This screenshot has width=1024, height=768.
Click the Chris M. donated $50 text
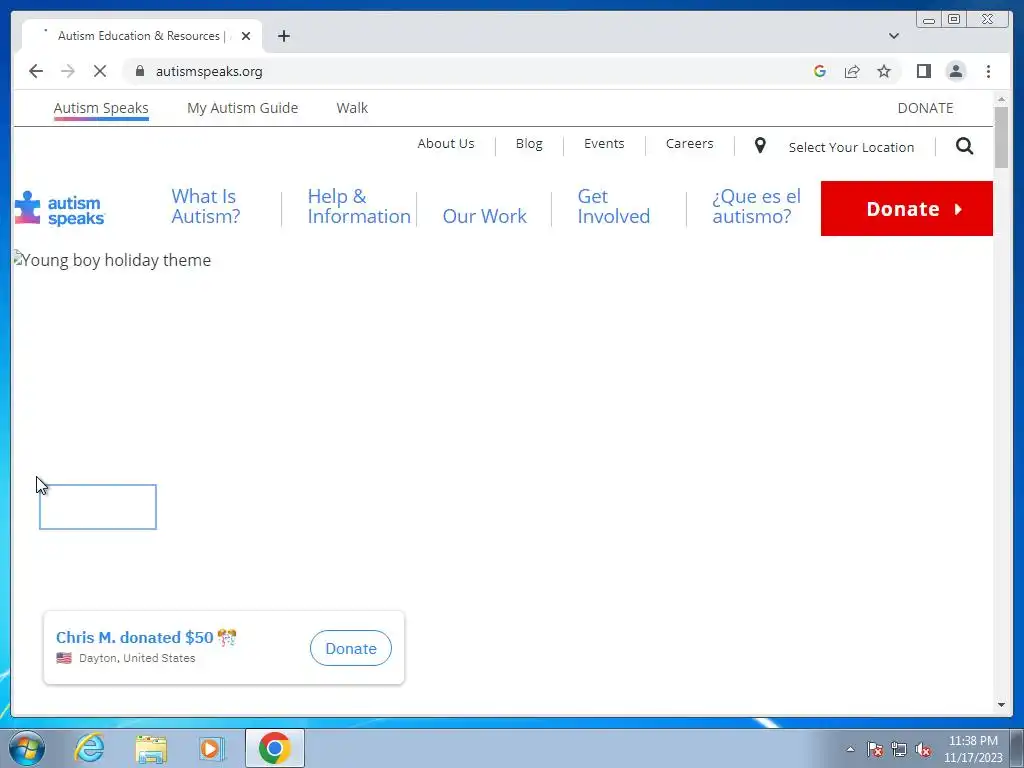point(135,637)
